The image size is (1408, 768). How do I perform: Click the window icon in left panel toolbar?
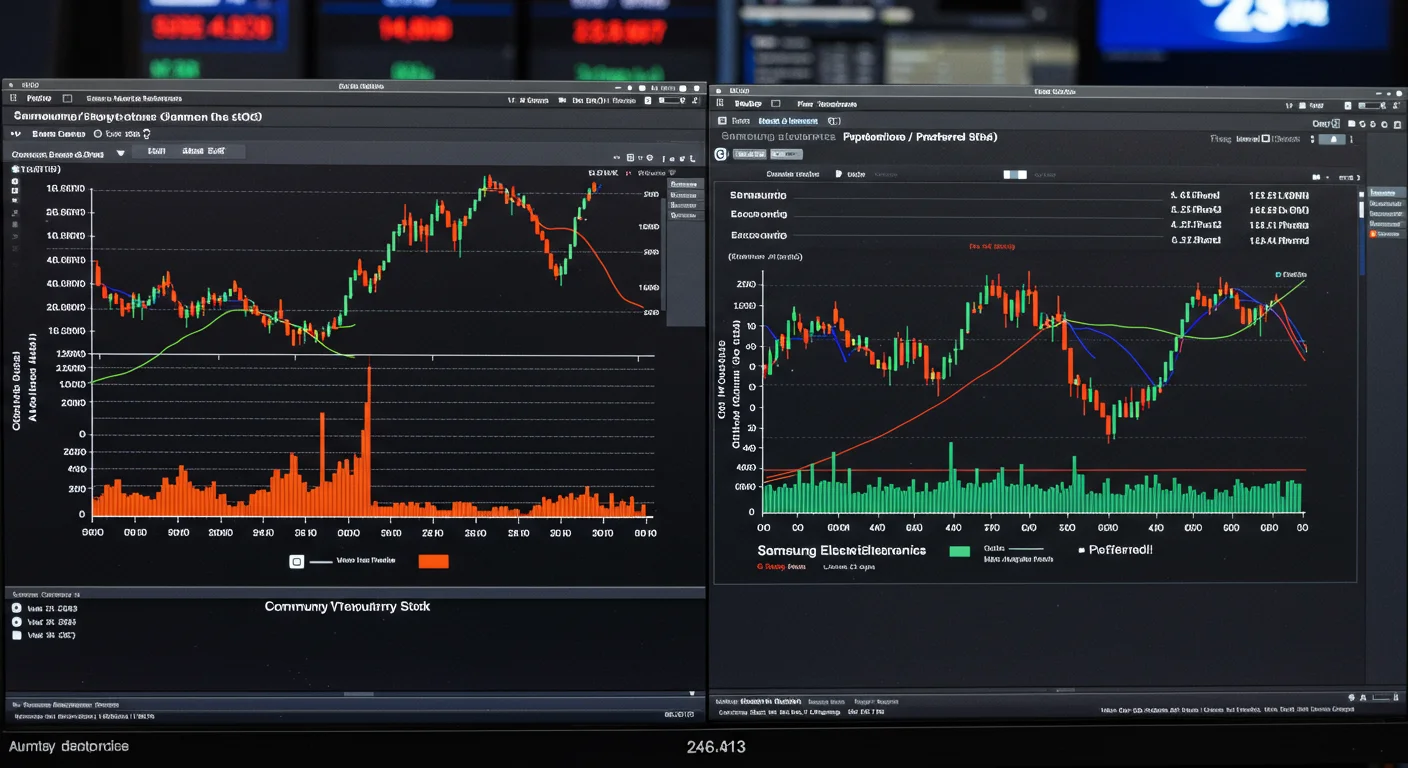[67, 99]
